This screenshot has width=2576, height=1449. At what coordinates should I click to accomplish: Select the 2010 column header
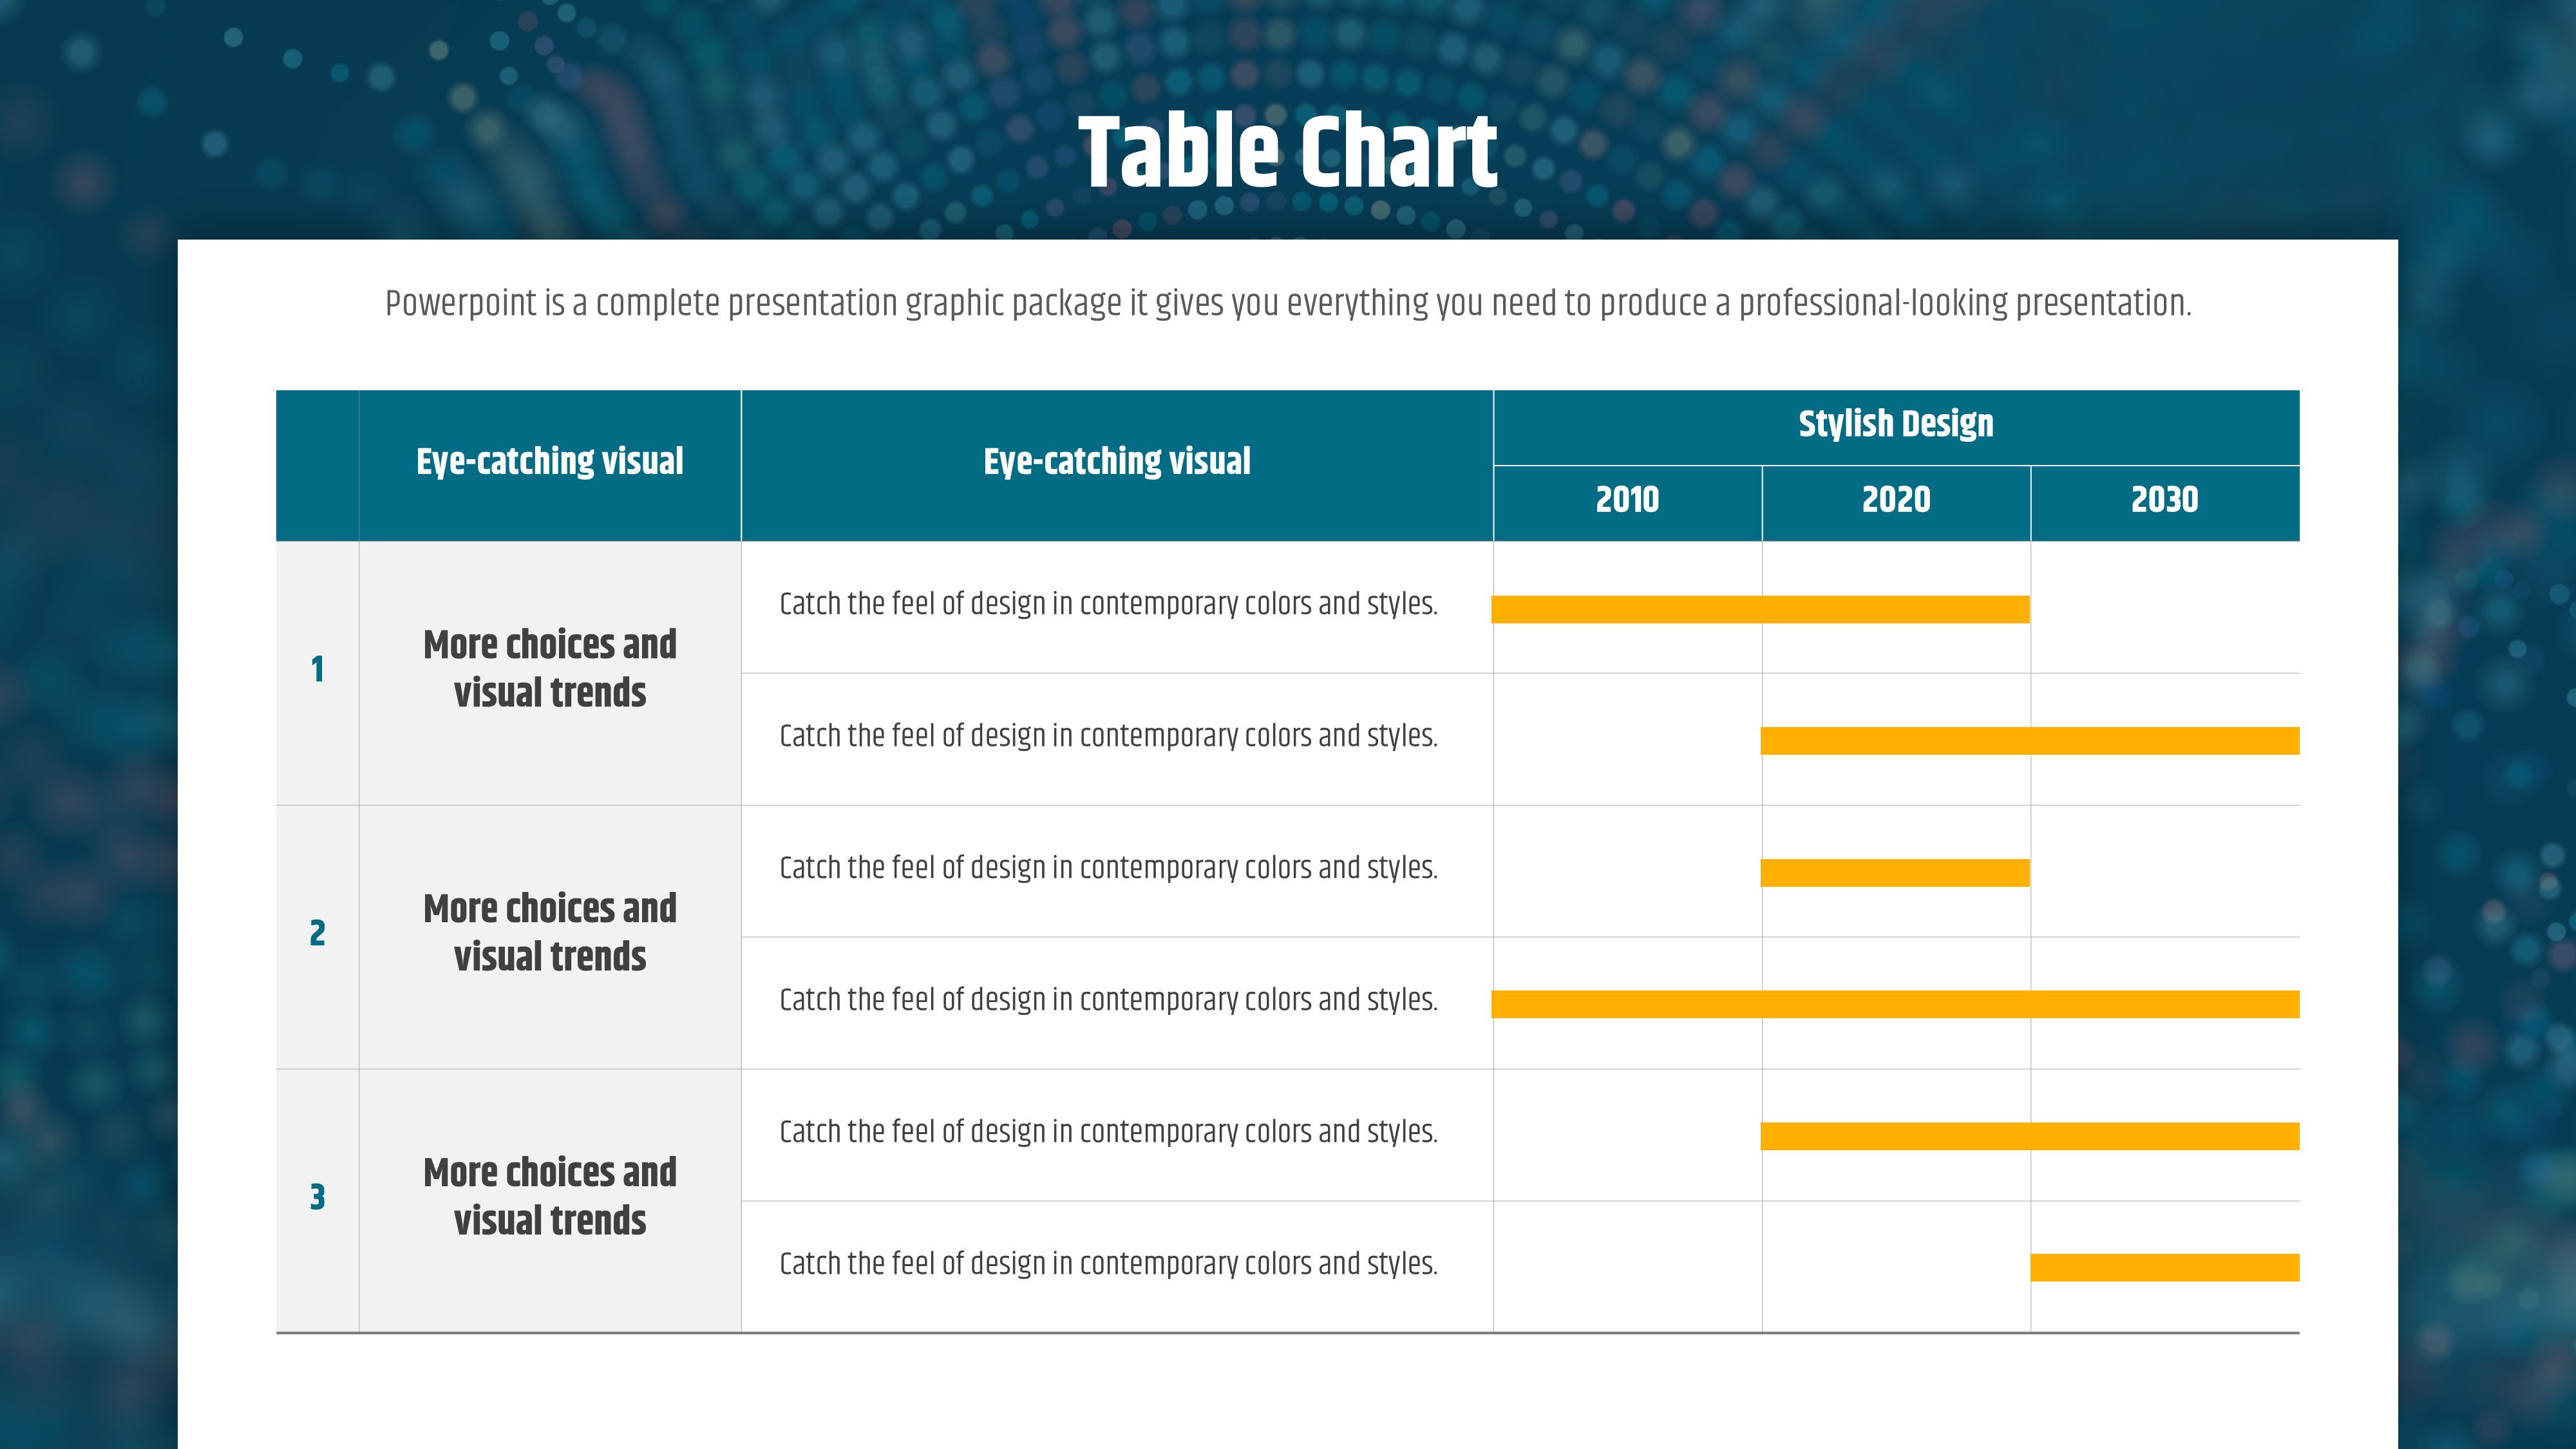point(1627,500)
